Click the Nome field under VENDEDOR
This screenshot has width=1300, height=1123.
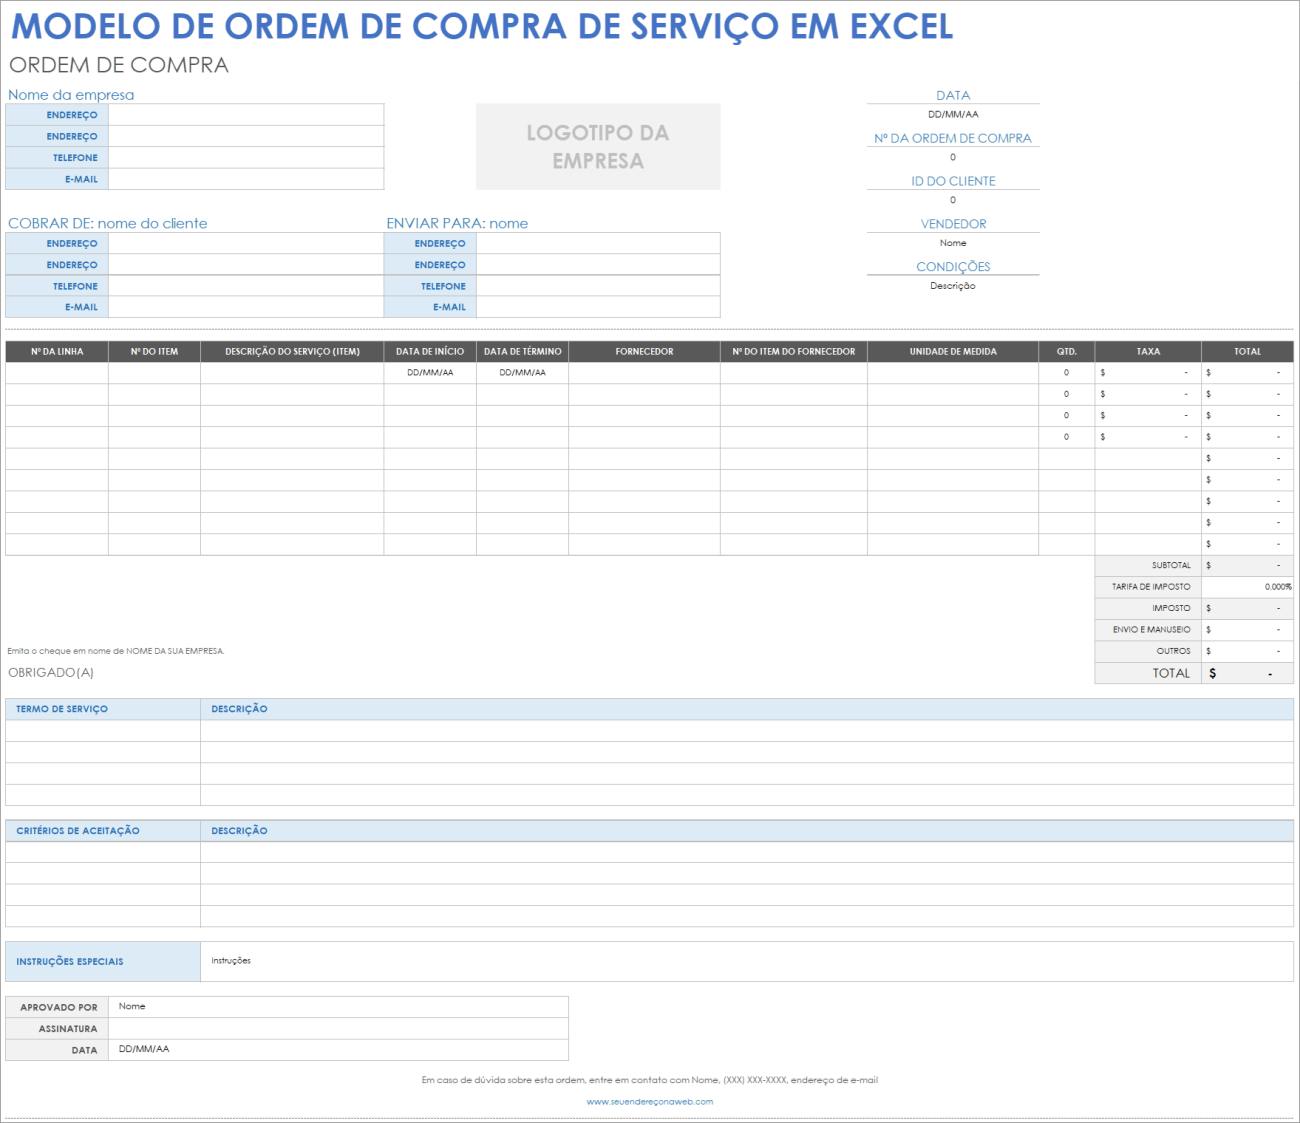coord(953,243)
